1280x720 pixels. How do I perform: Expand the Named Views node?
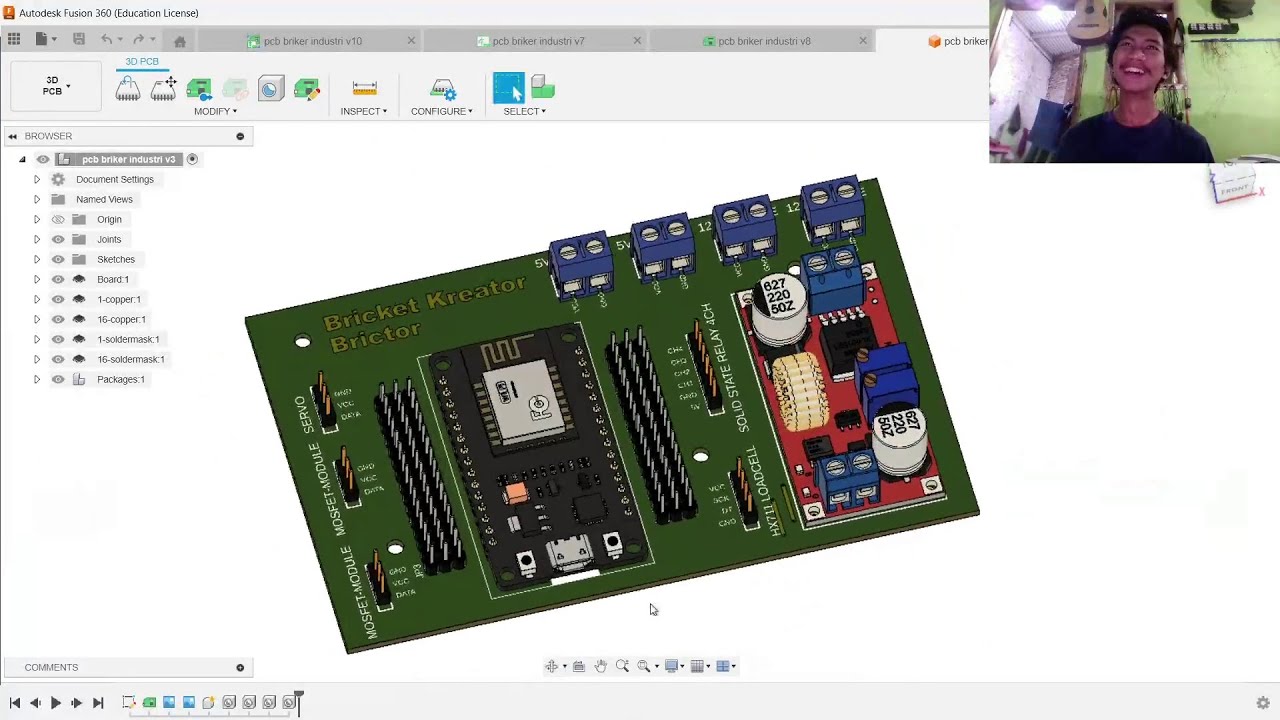(37, 199)
